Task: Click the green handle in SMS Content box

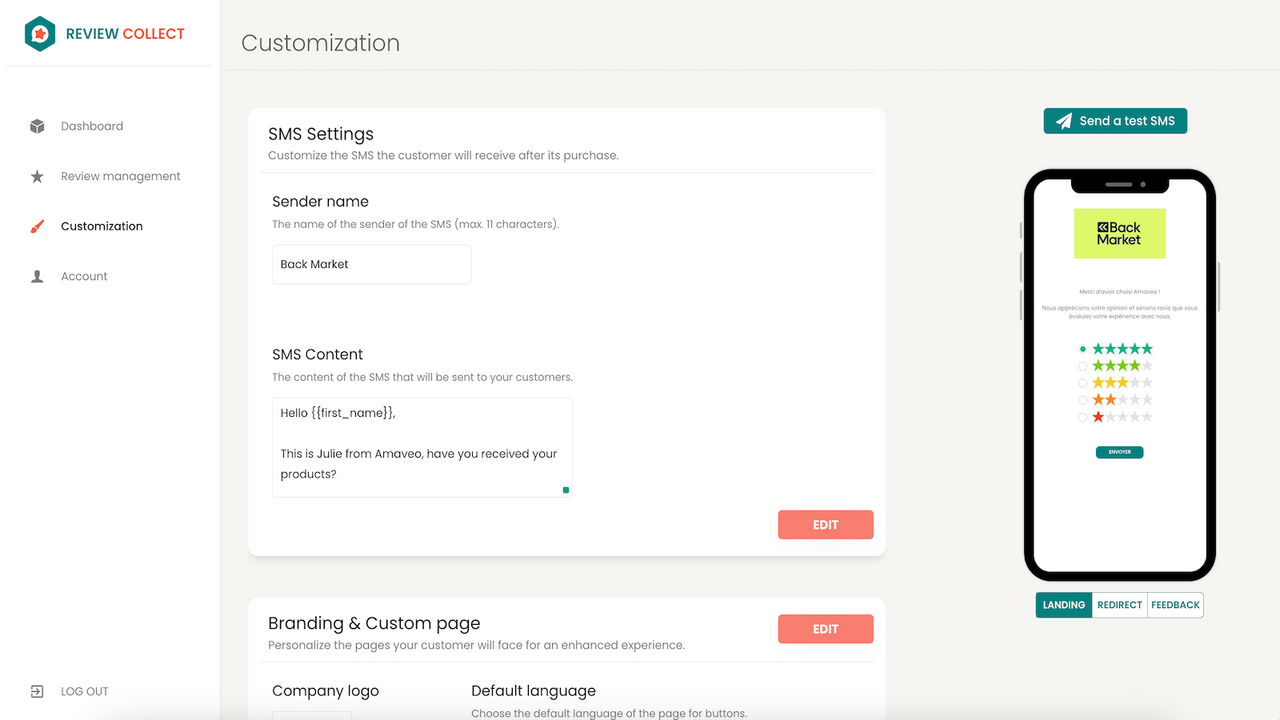Action: coord(566,490)
